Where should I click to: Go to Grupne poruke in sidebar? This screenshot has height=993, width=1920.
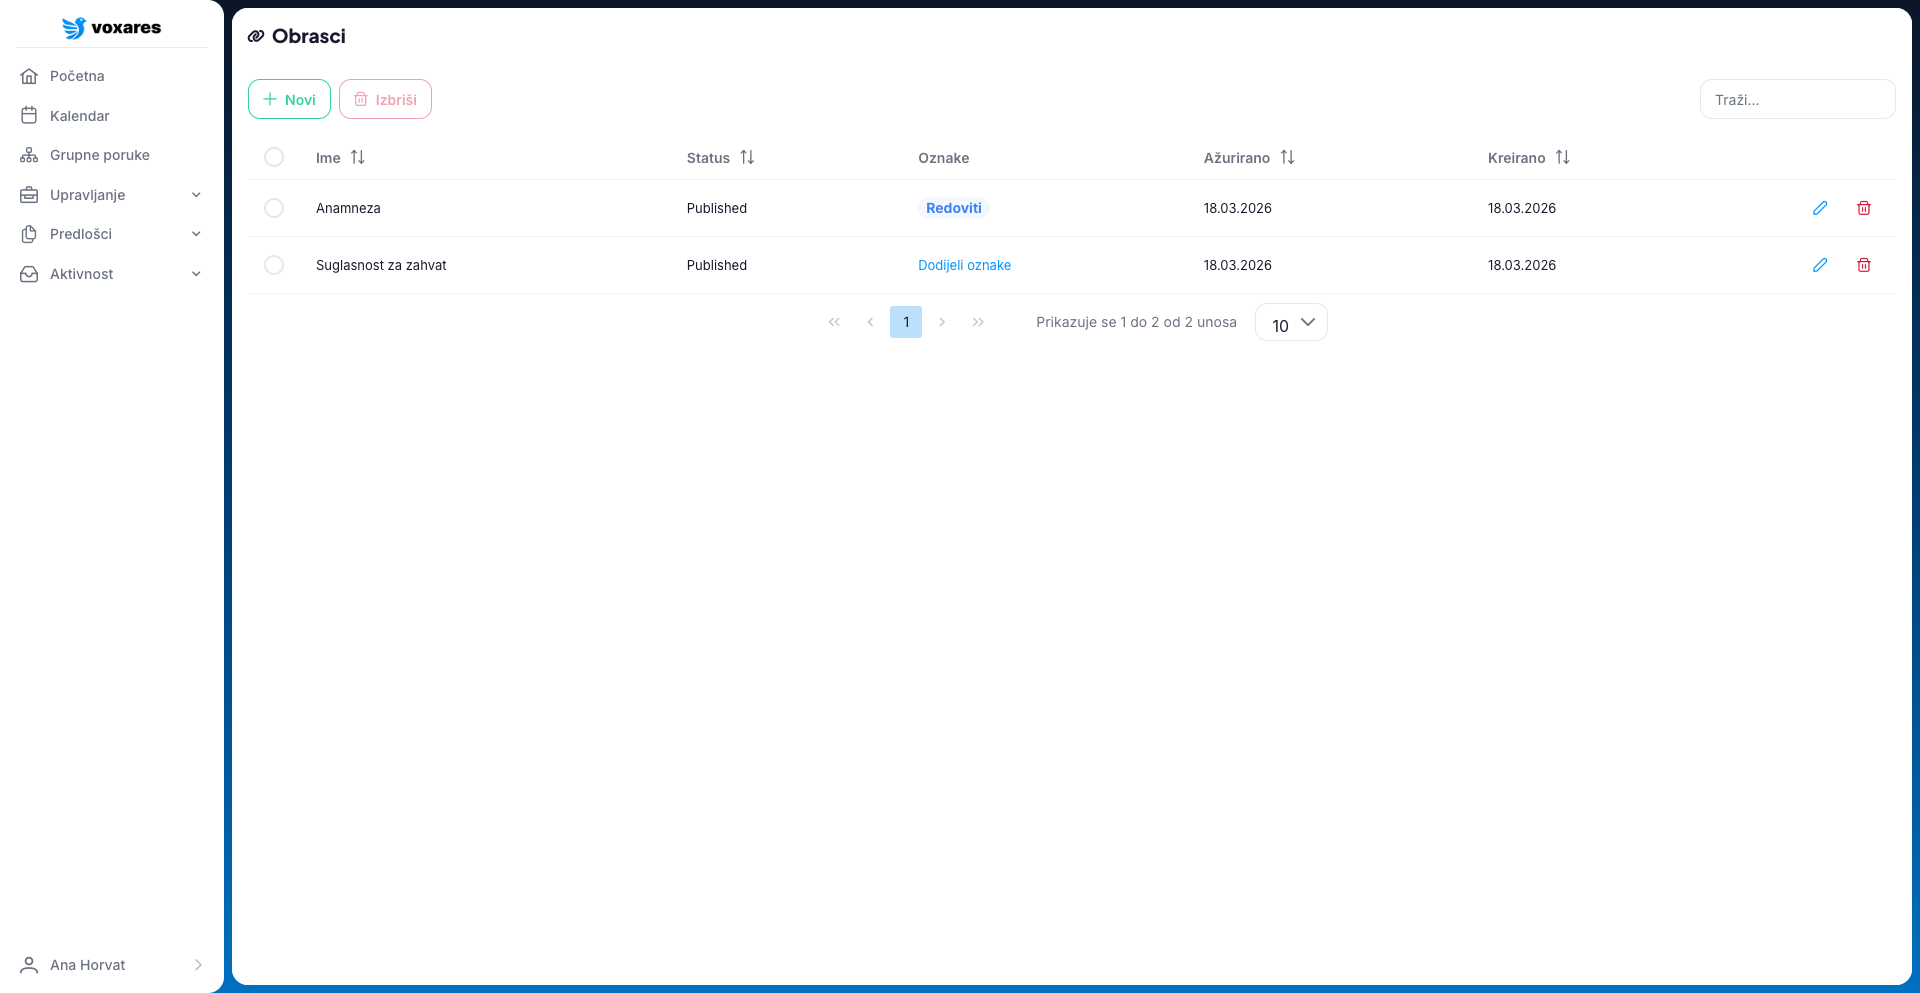(x=99, y=155)
